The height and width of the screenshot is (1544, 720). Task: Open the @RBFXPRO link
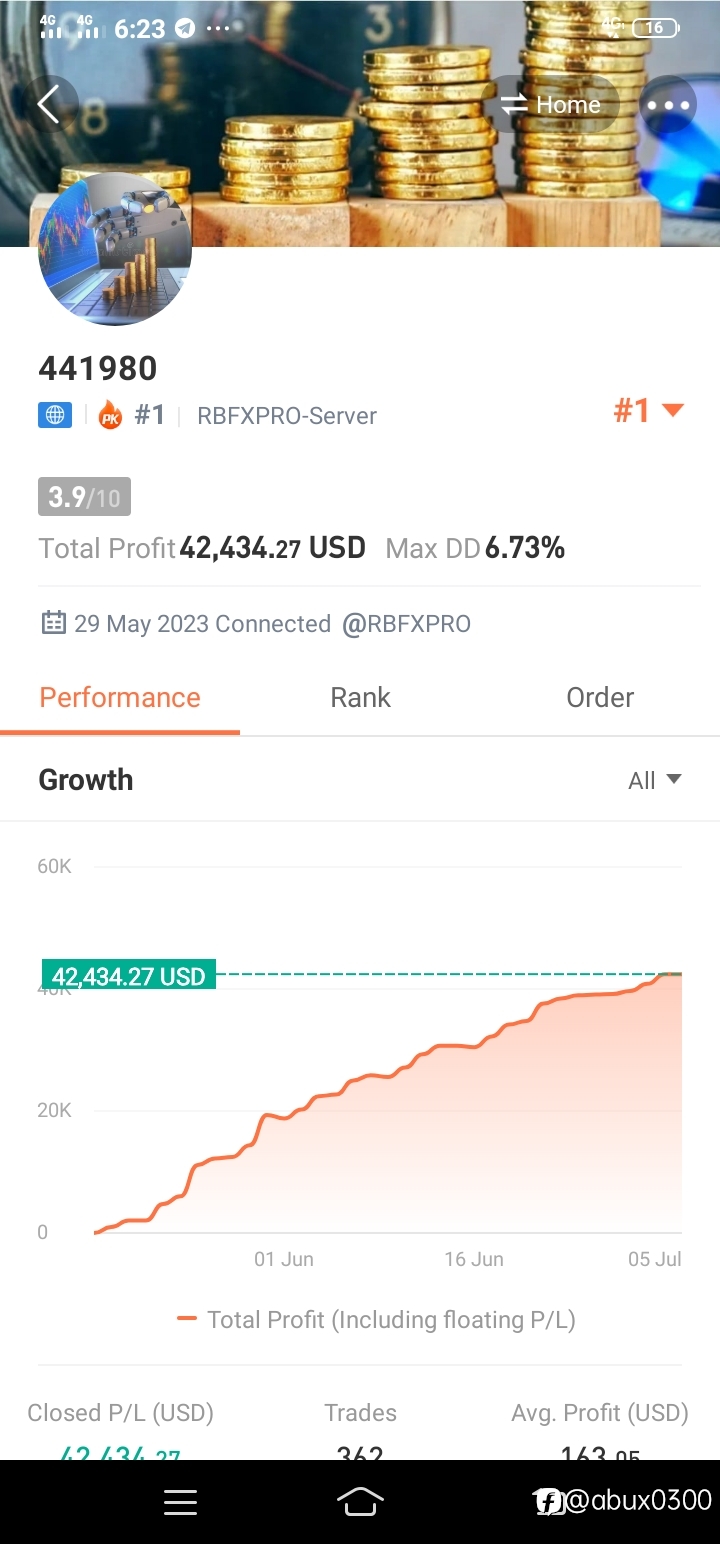click(x=406, y=624)
